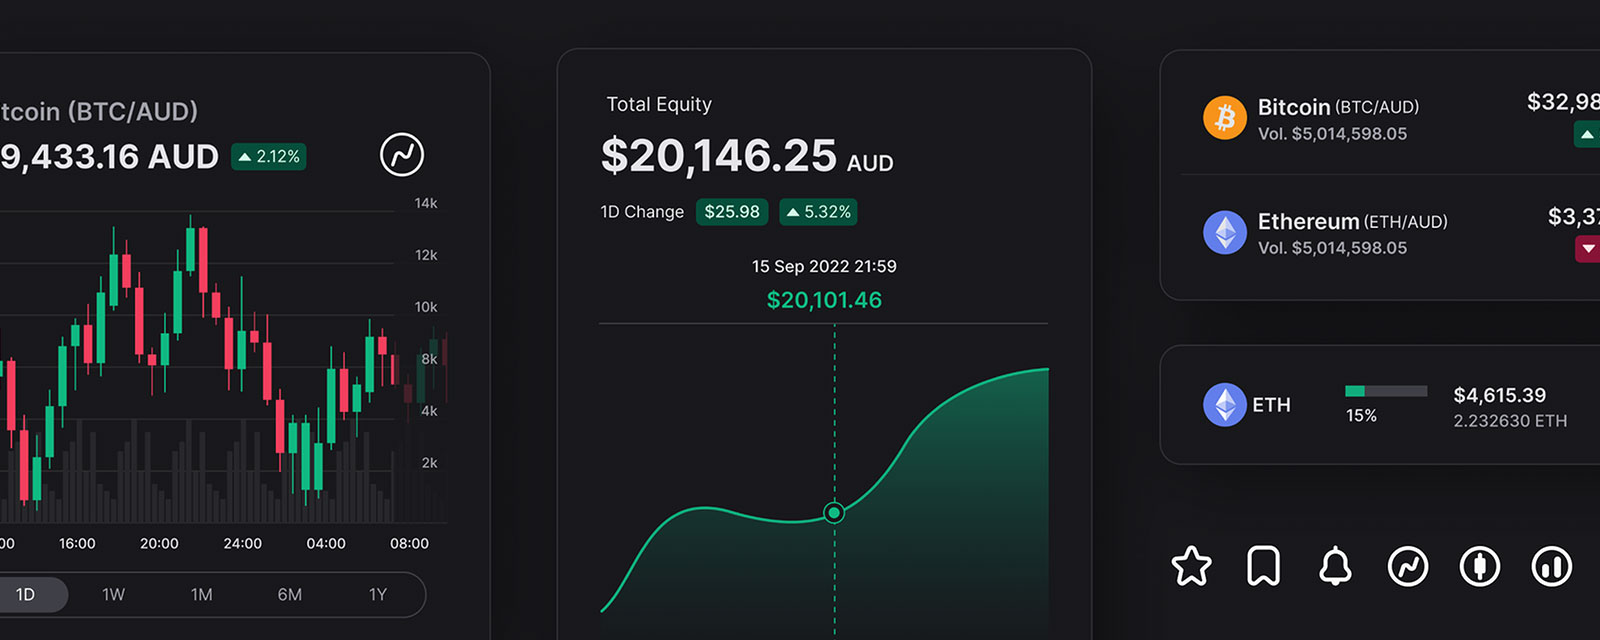This screenshot has width=1600, height=640.
Task: Click the Ethereum logo in the market list
Action: 1224,233
